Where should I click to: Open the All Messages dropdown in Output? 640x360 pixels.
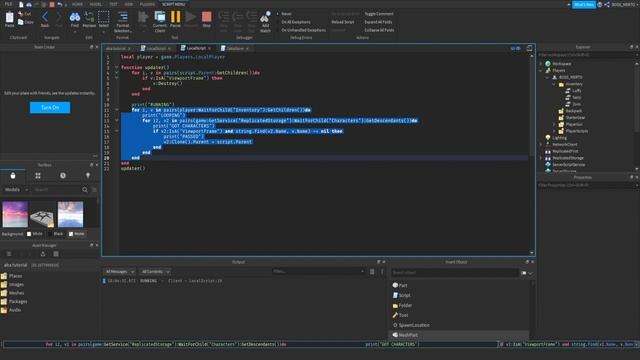pyautogui.click(x=120, y=271)
